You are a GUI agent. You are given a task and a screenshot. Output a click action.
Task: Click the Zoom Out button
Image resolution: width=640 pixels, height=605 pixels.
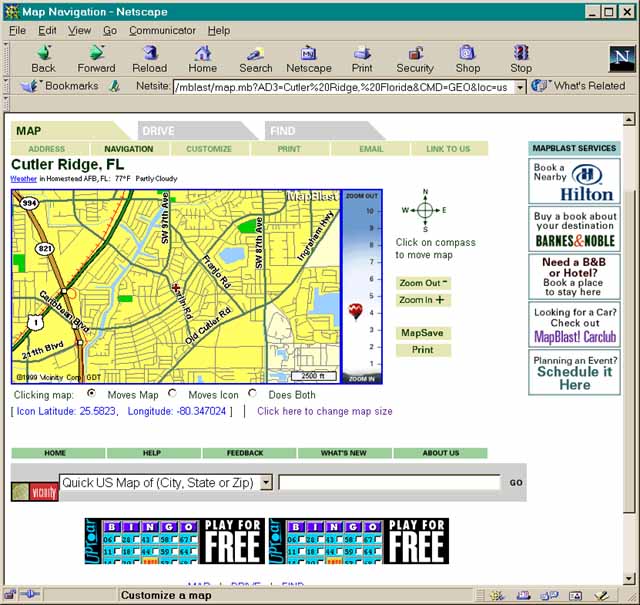click(423, 283)
